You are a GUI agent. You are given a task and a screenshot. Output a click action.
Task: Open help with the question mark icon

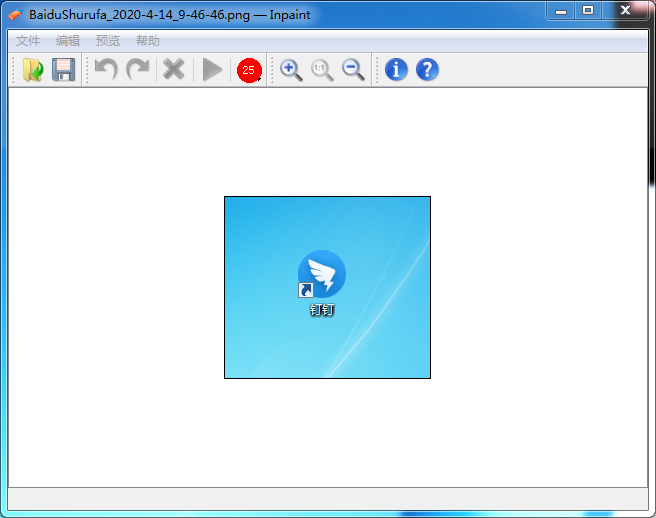click(x=427, y=69)
